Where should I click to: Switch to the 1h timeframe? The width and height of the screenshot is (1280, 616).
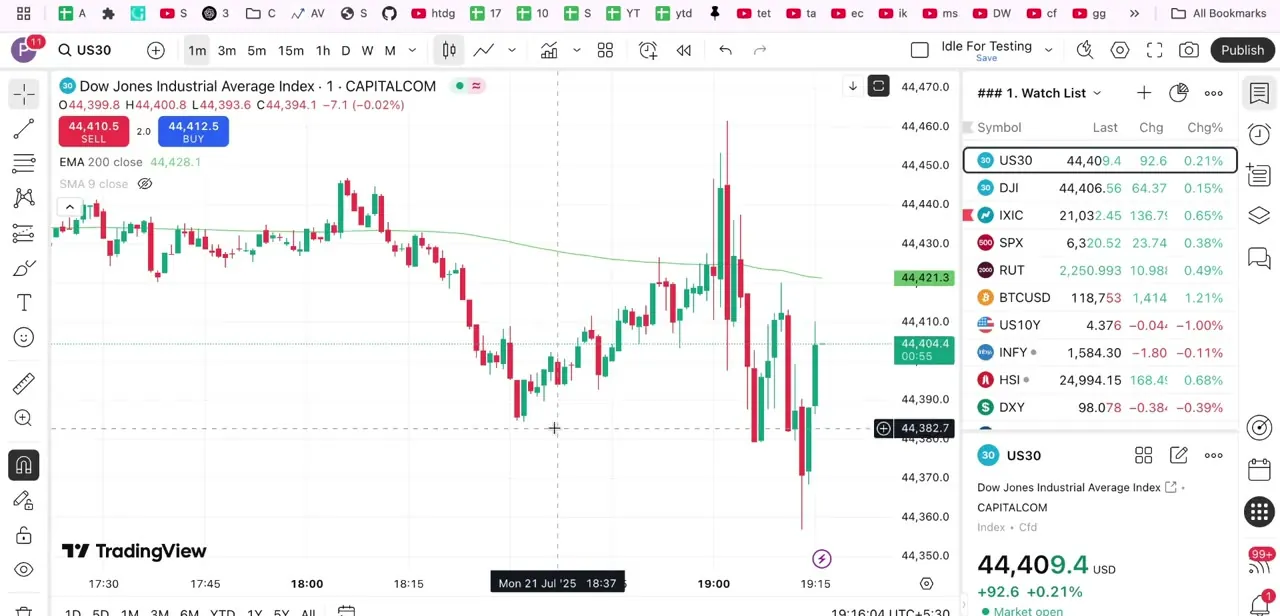pyautogui.click(x=323, y=50)
